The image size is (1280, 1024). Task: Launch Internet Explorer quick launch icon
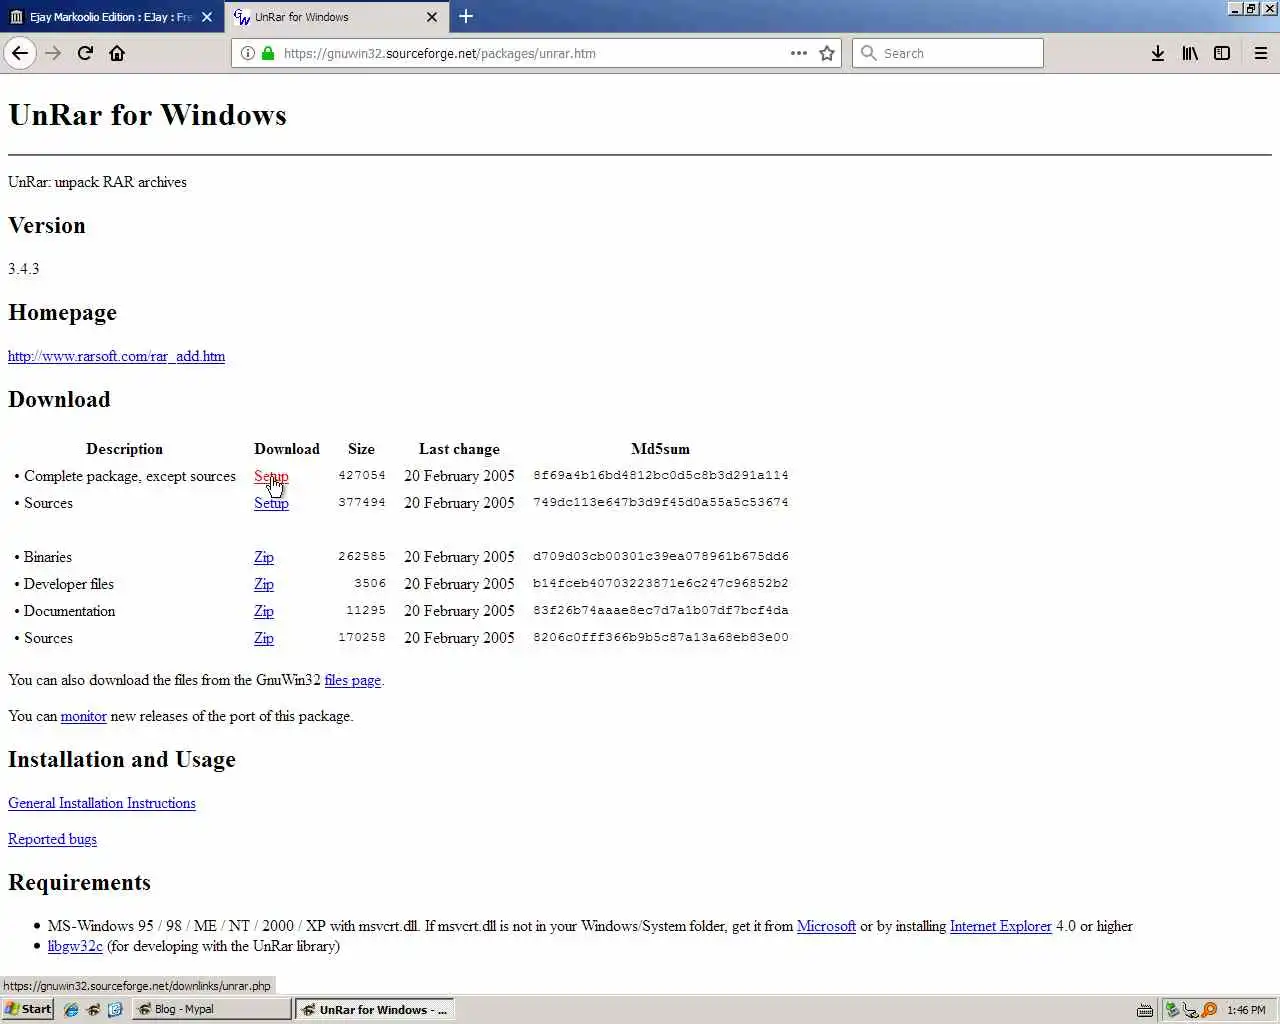71,1010
